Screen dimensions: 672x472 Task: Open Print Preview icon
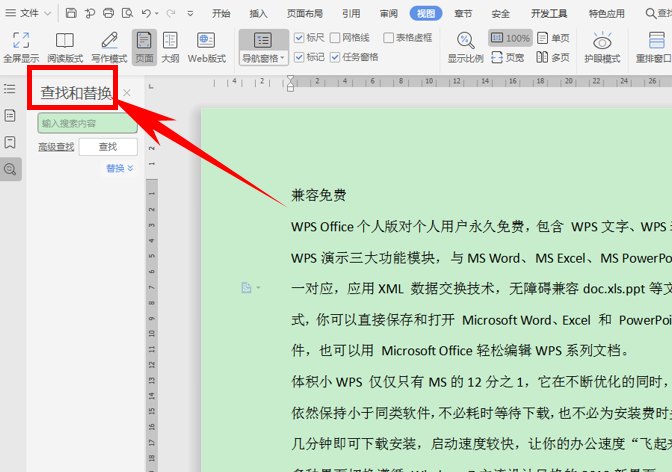[x=127, y=13]
